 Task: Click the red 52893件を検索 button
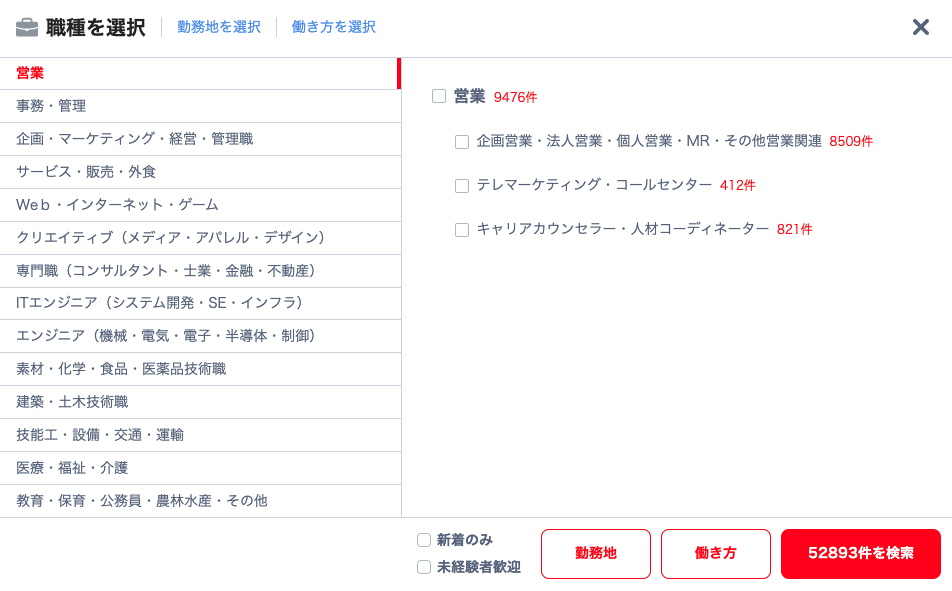coord(861,553)
